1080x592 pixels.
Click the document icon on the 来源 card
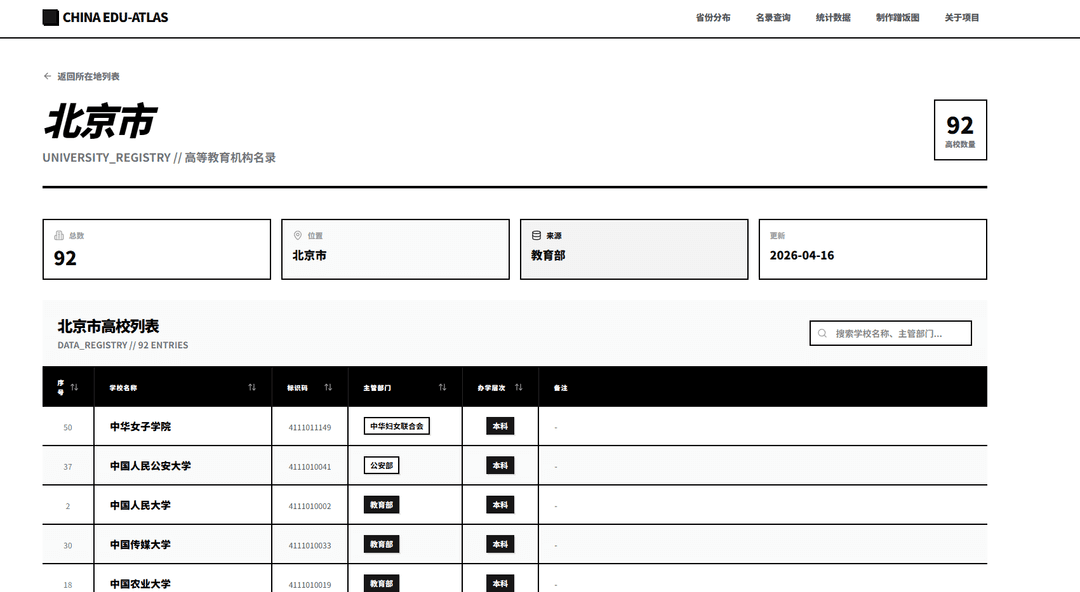(537, 234)
